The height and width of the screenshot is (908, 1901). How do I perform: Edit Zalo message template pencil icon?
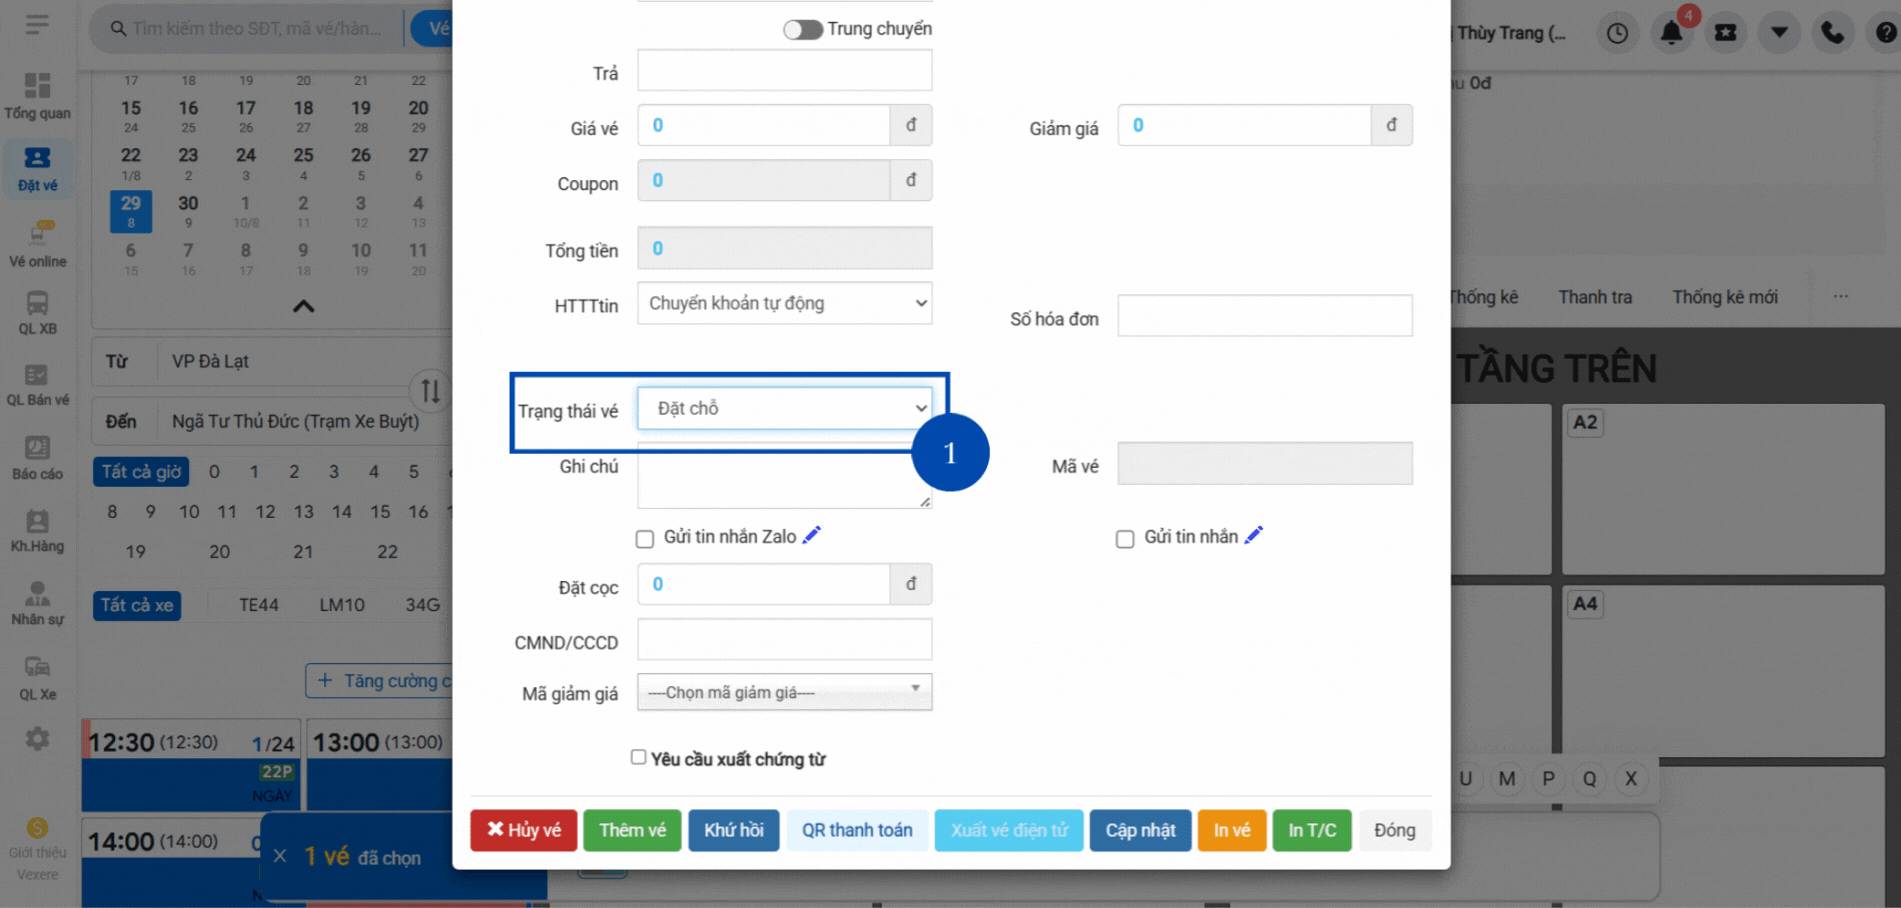pyautogui.click(x=812, y=536)
